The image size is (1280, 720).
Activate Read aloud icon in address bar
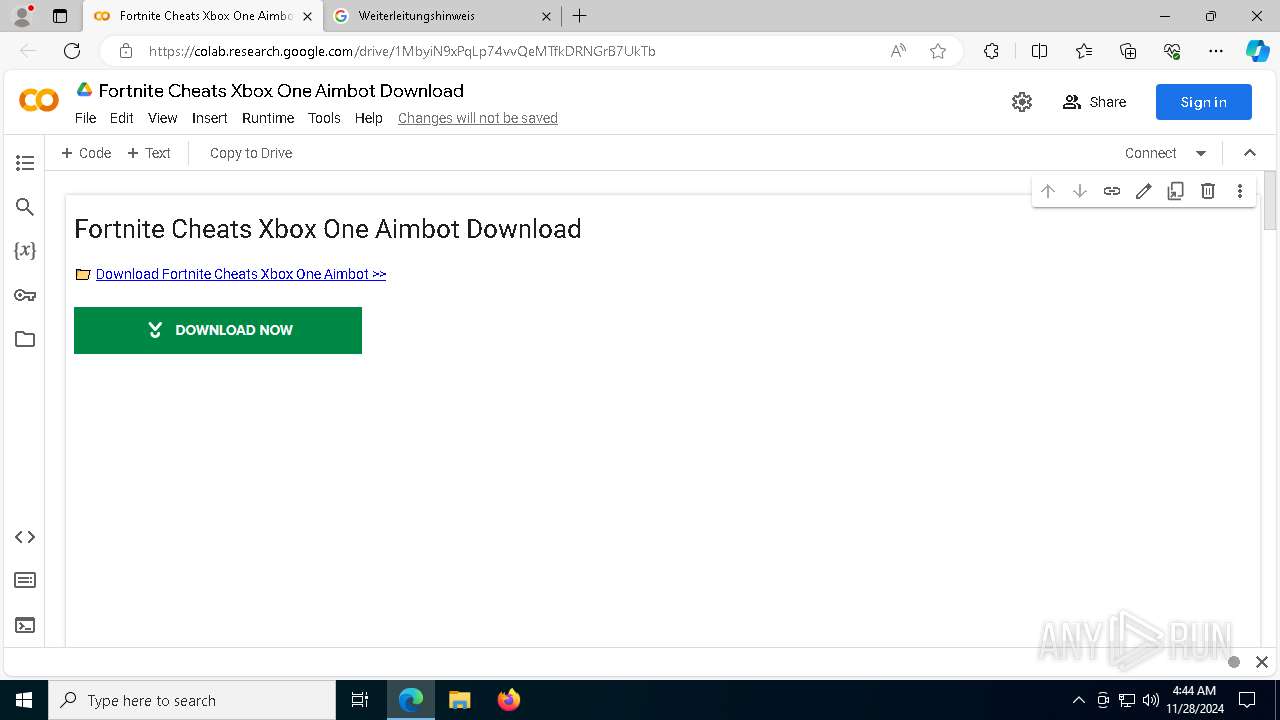898,51
